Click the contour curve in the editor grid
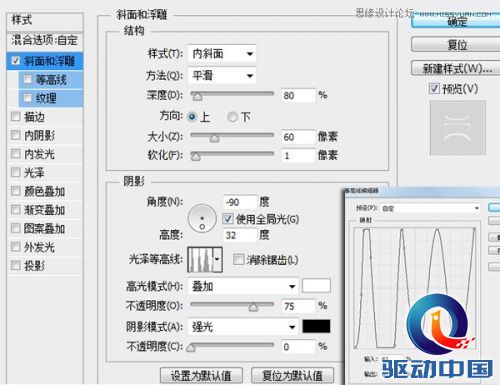Screen dimensions: 500x385 click(x=414, y=288)
